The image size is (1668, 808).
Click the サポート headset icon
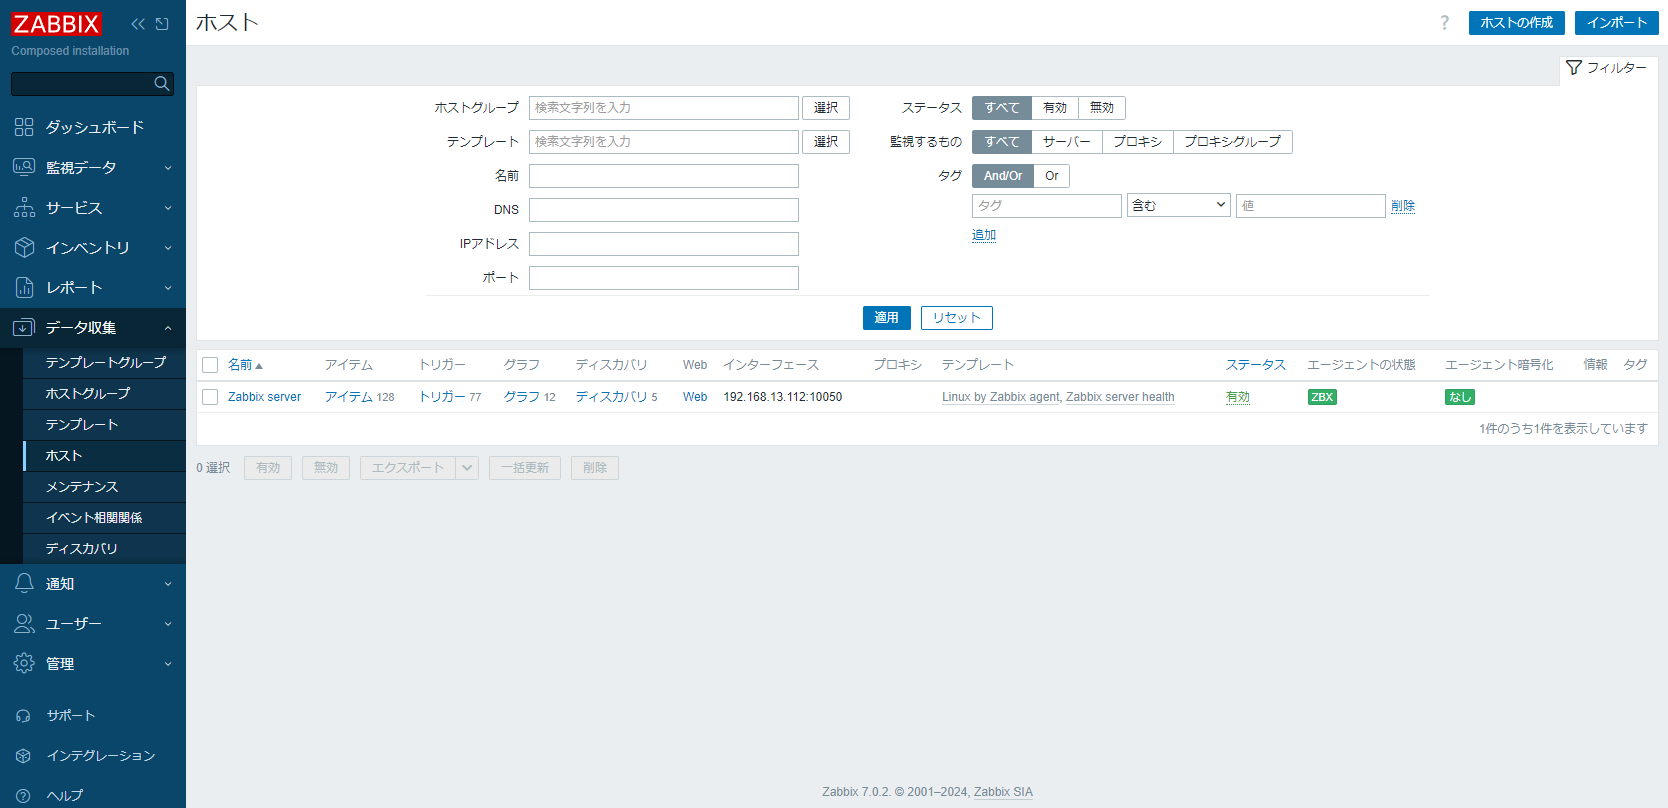pyautogui.click(x=24, y=716)
